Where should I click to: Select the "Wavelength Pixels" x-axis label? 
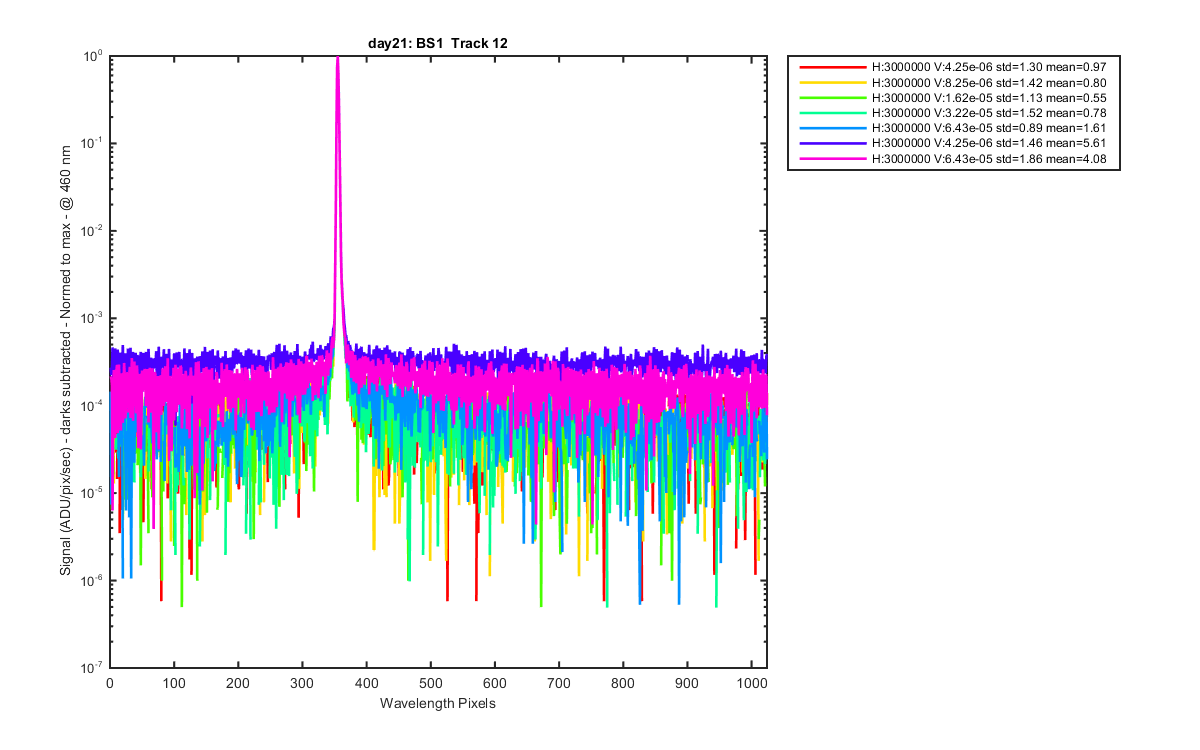pos(438,703)
